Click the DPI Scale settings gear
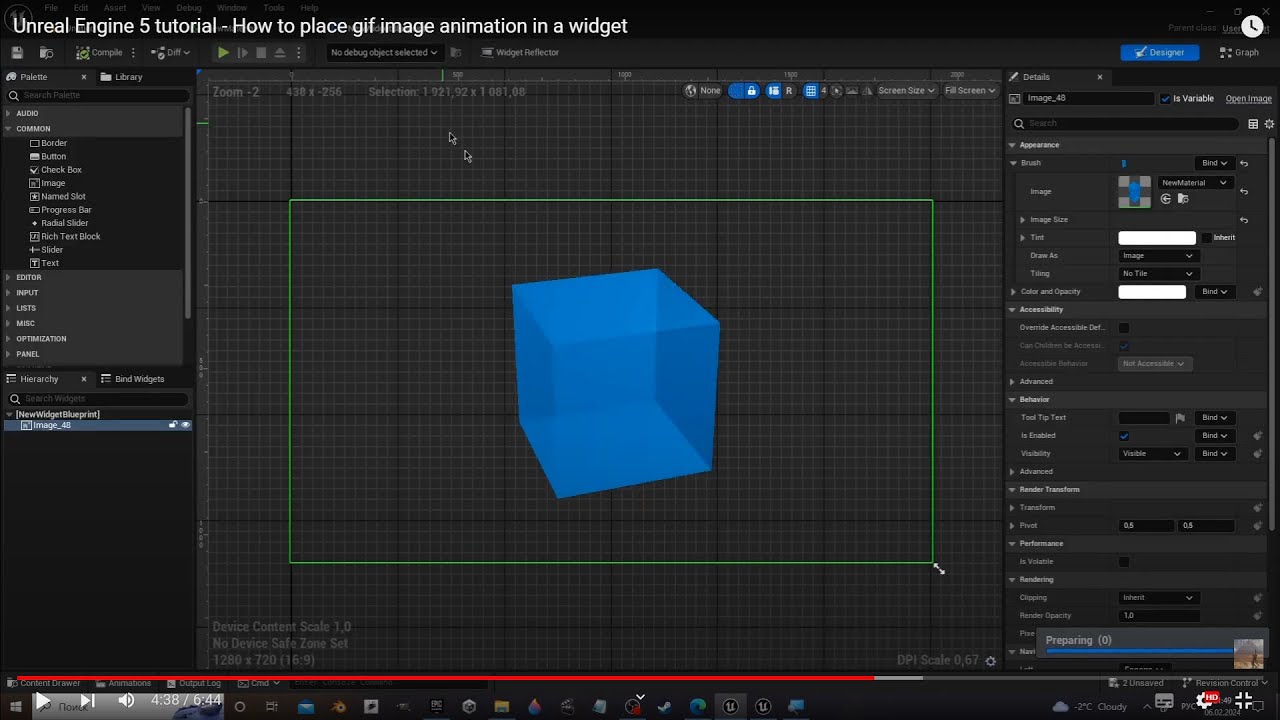Screen dimensions: 1280x720 (991, 660)
